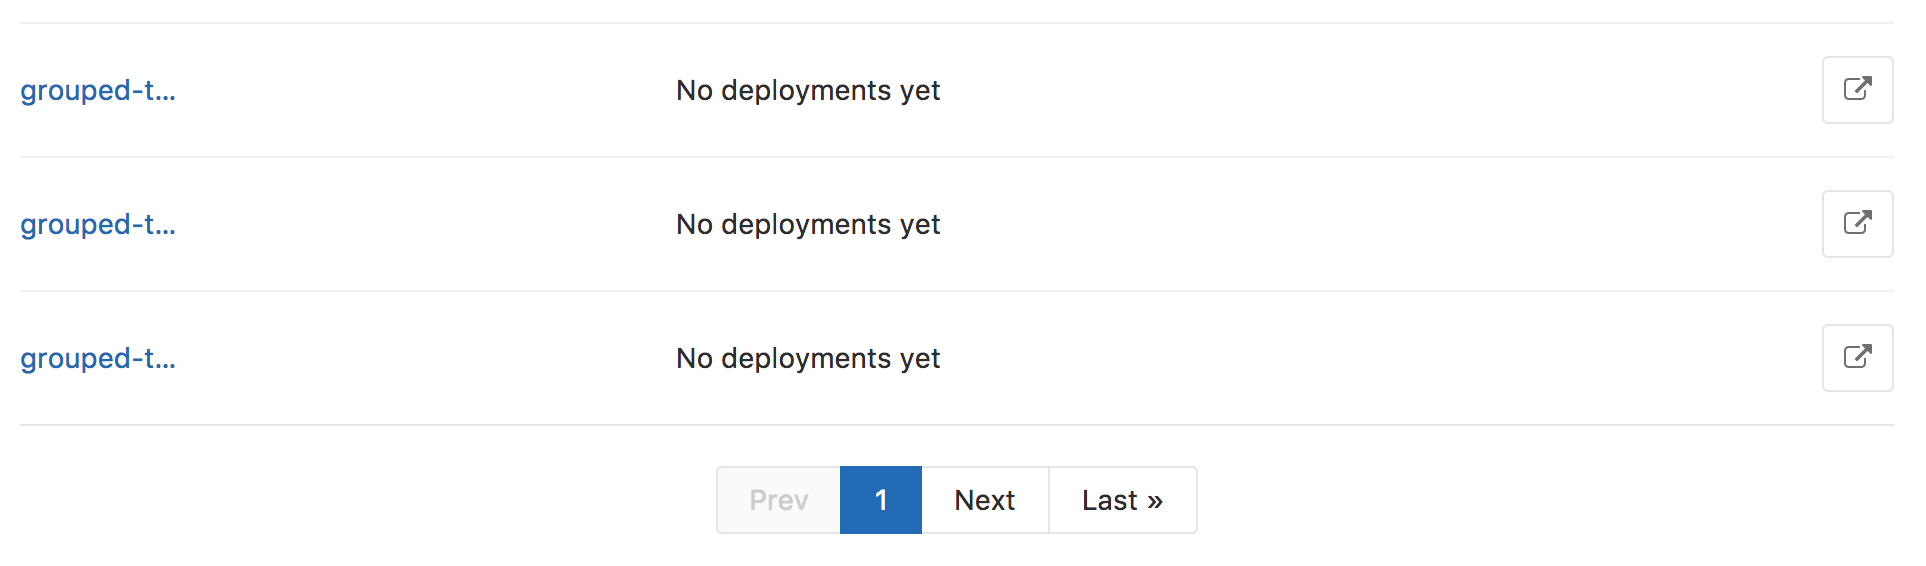Screen dimensions: 1926x566
Task: Click the arrow-out-of-box button in the middle row
Action: point(1857,224)
